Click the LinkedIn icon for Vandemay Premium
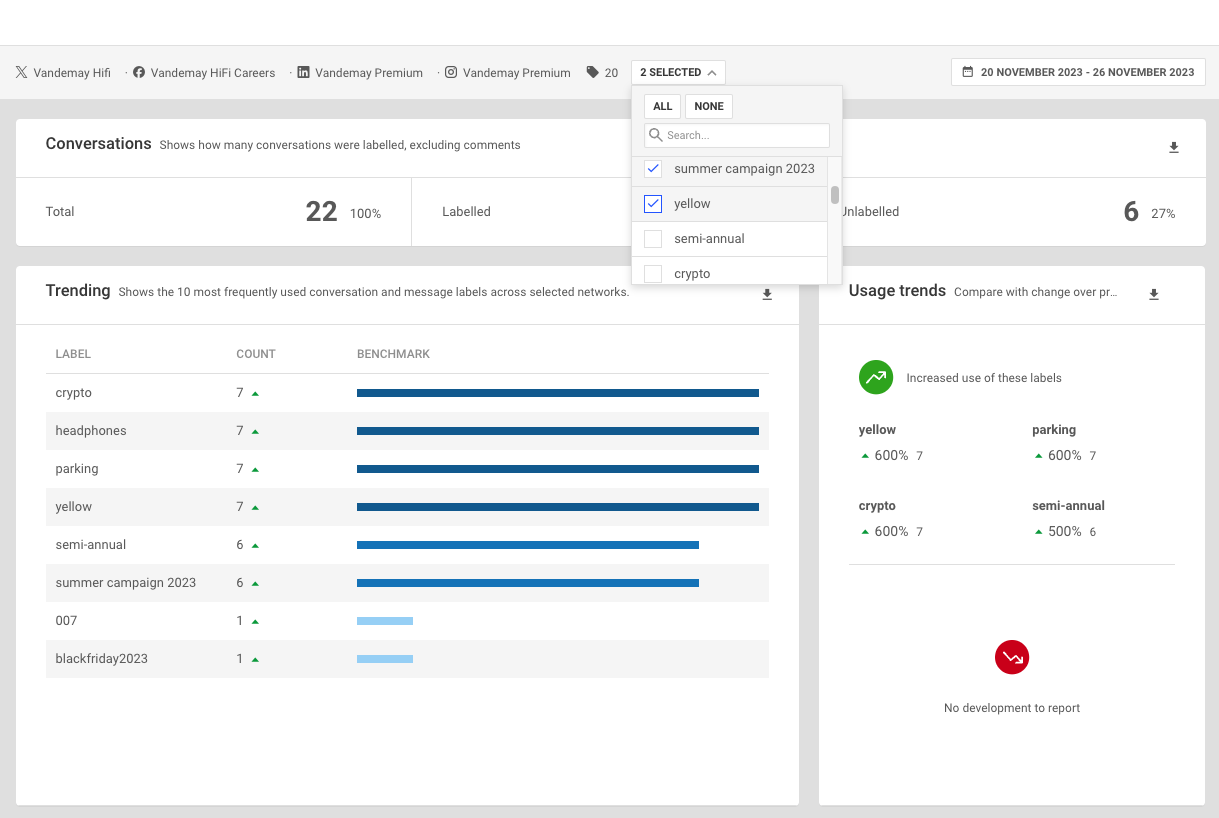Screen dimensions: 1219x818 pyautogui.click(x=303, y=72)
